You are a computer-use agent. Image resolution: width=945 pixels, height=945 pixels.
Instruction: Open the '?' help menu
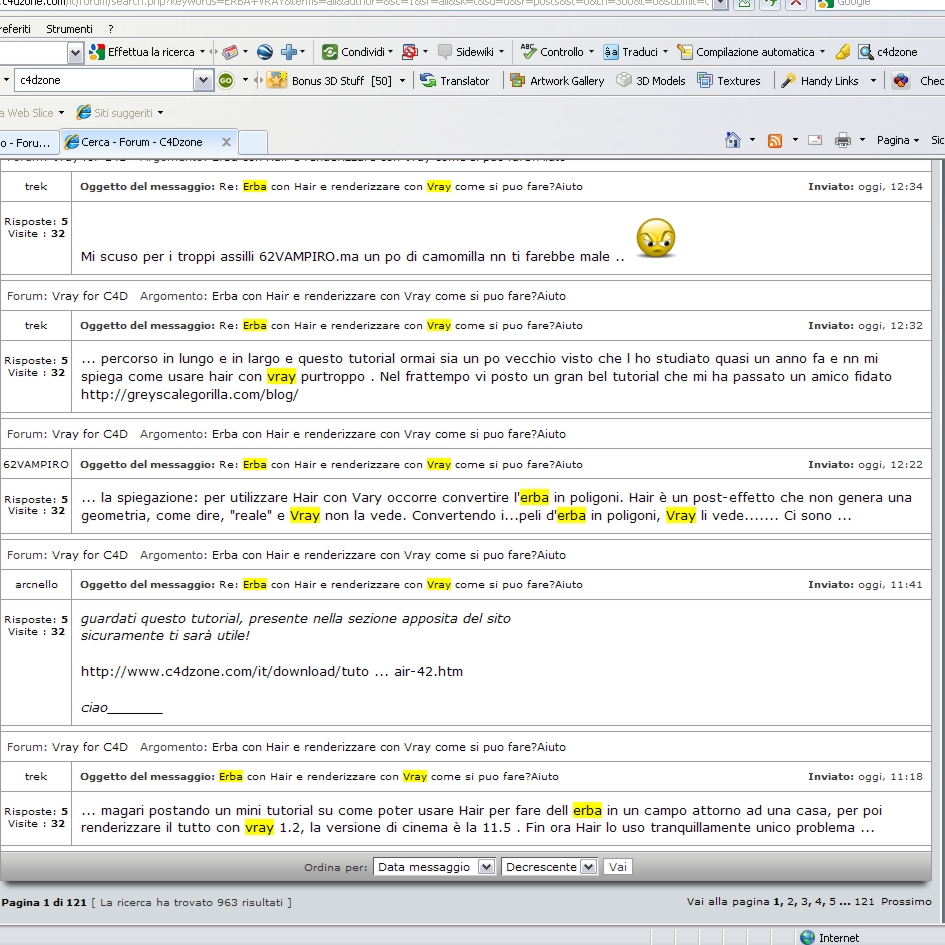[x=111, y=29]
